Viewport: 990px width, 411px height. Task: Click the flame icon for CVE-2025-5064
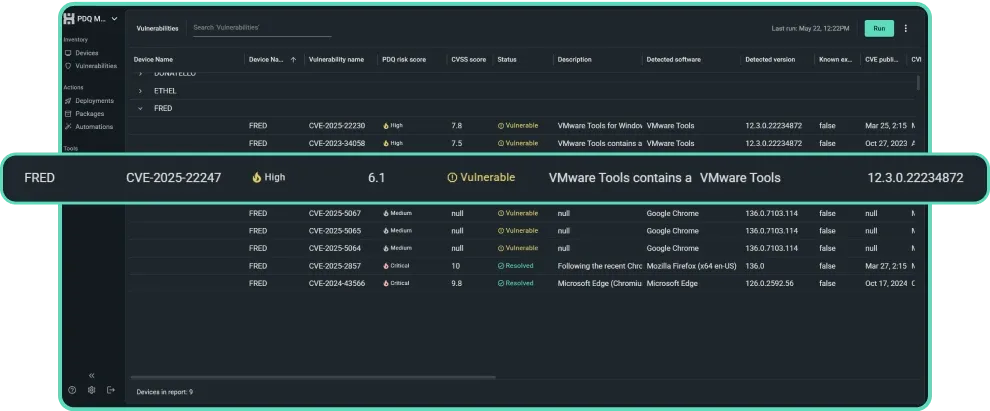coord(386,248)
